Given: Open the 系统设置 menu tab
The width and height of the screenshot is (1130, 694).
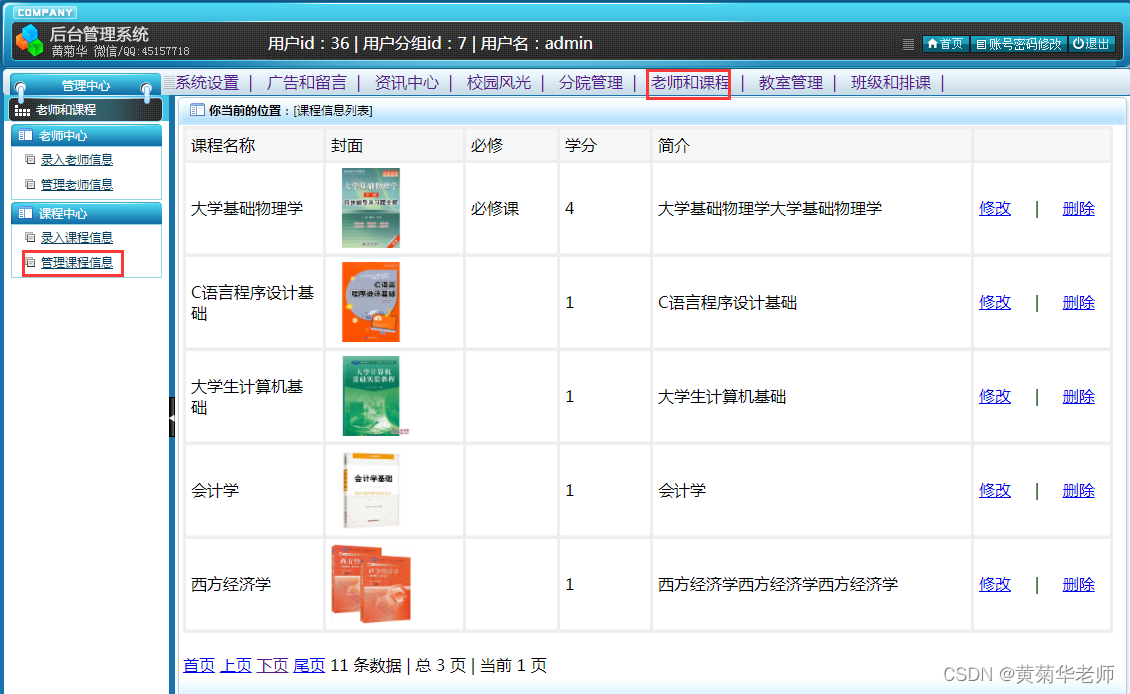Looking at the screenshot, I should coord(207,83).
